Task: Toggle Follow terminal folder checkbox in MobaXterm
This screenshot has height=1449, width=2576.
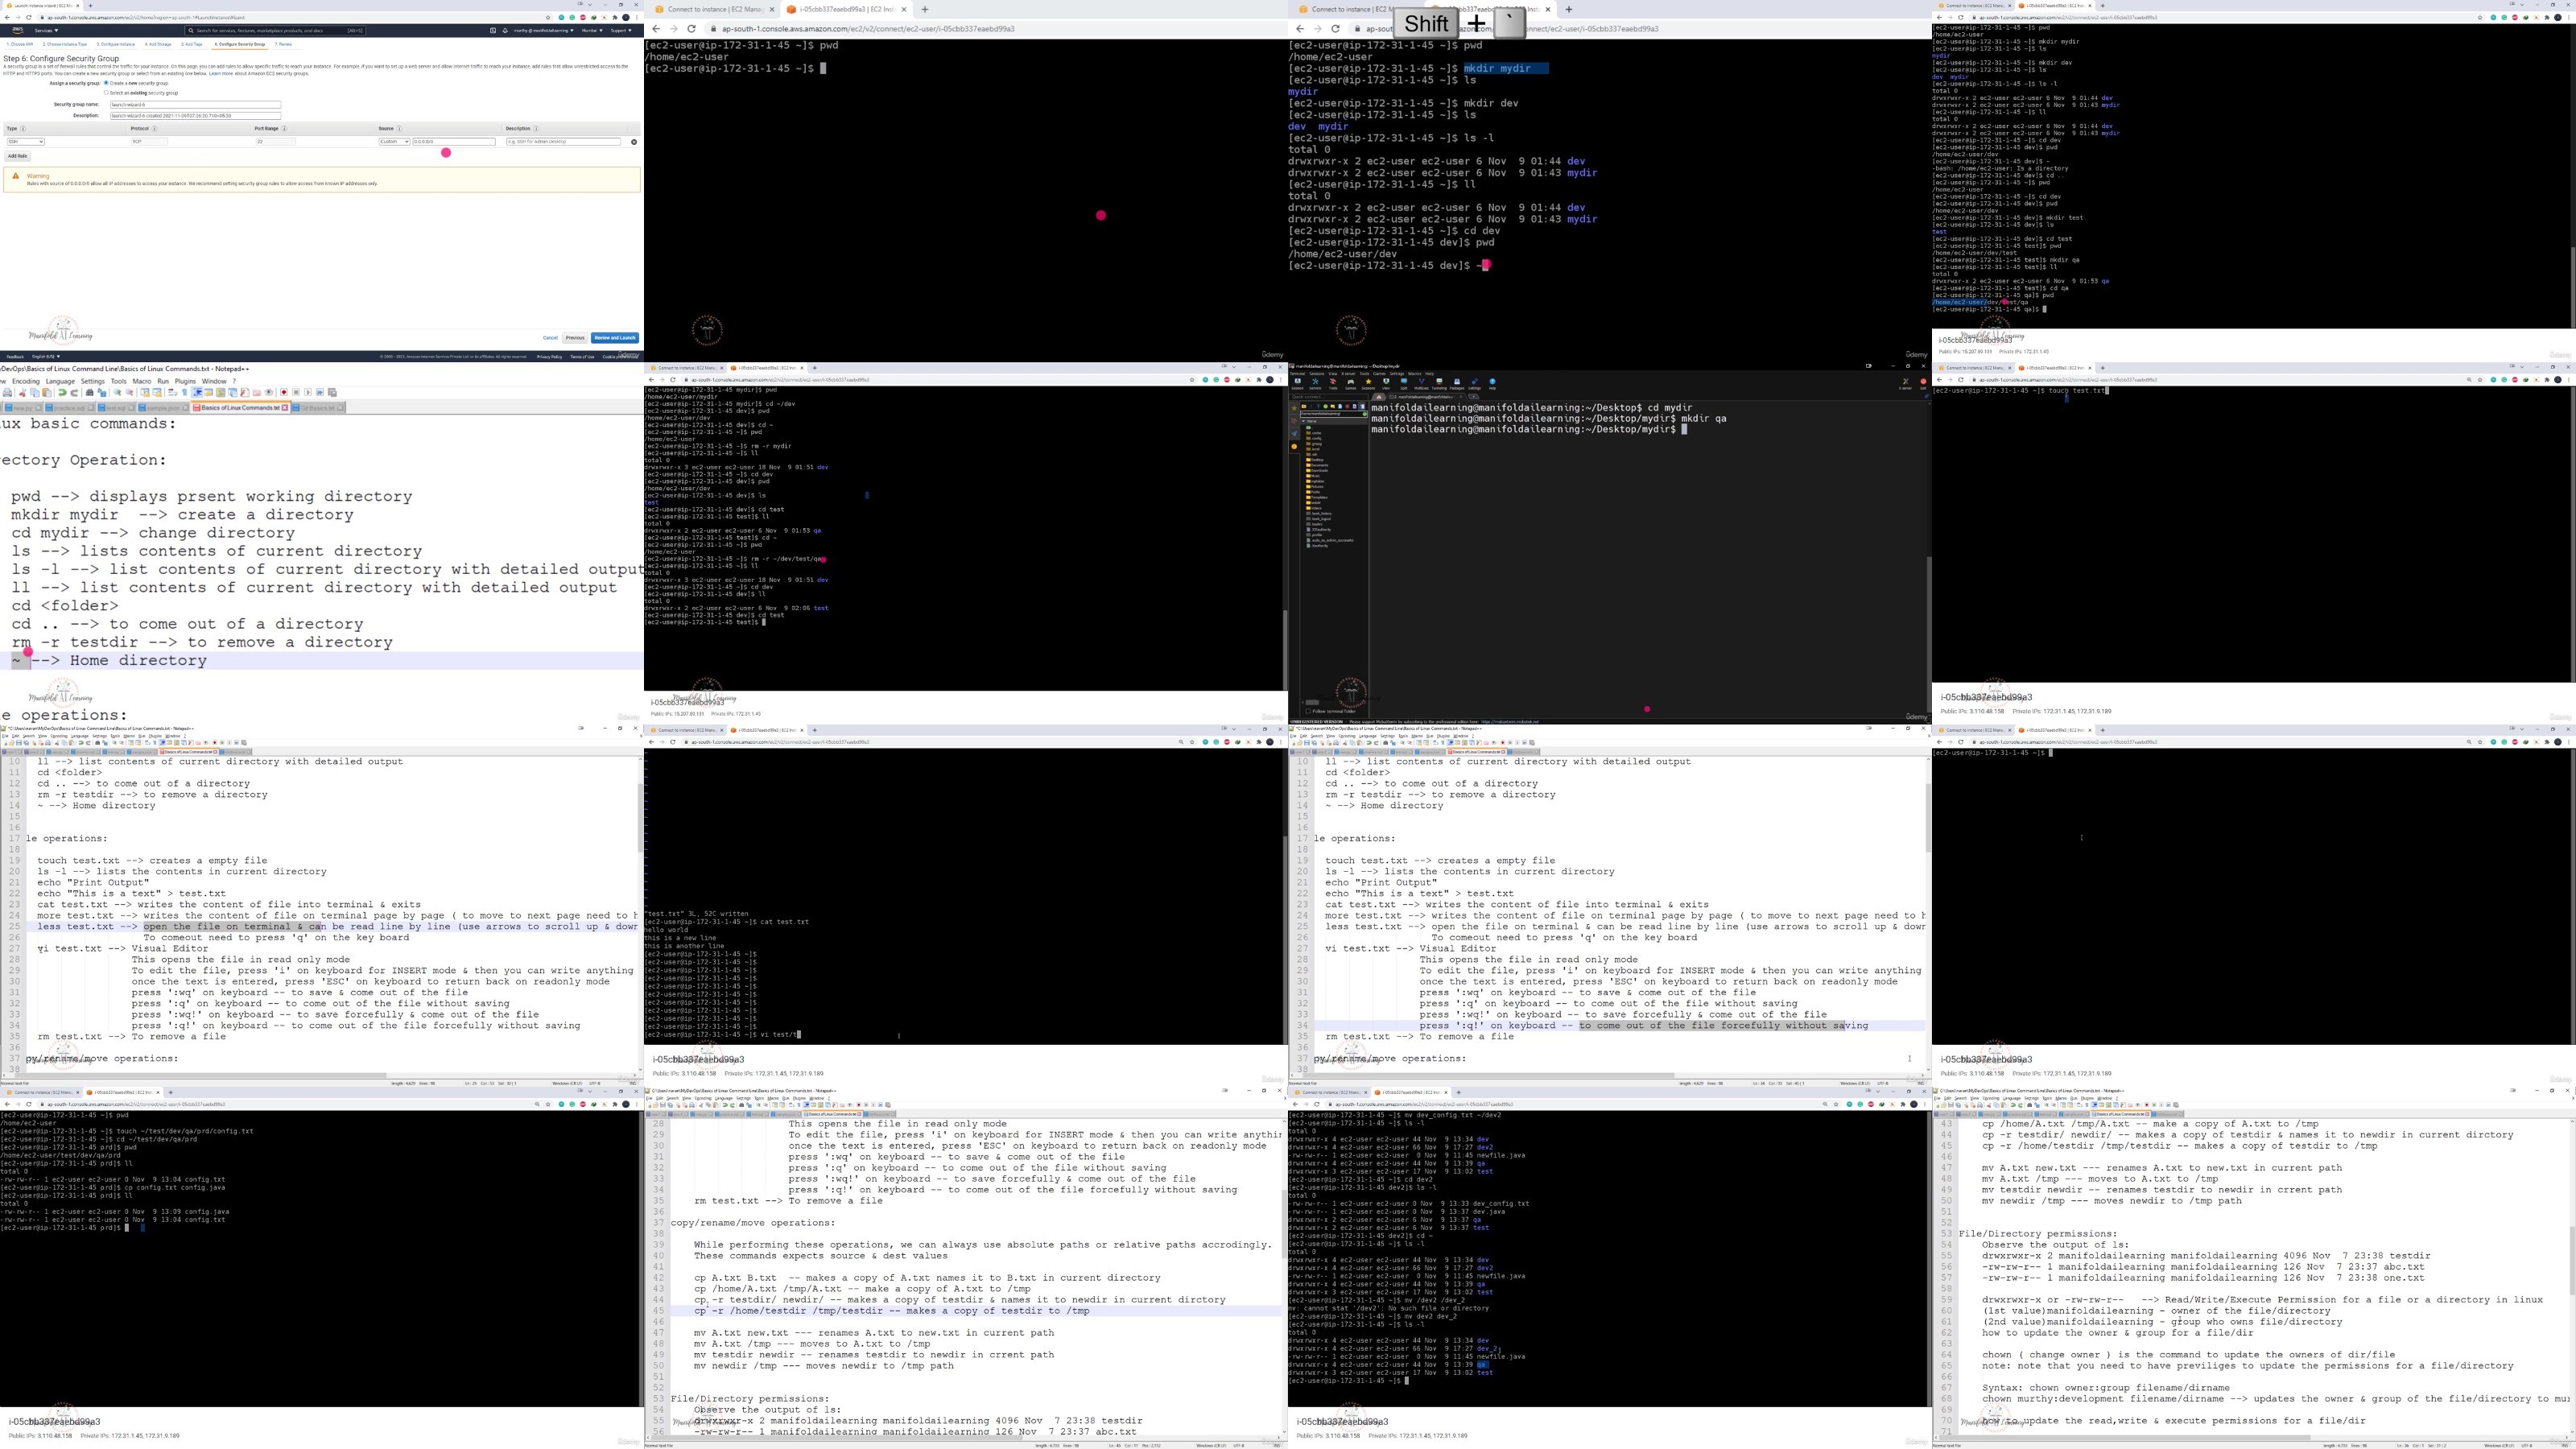Action: click(1309, 711)
